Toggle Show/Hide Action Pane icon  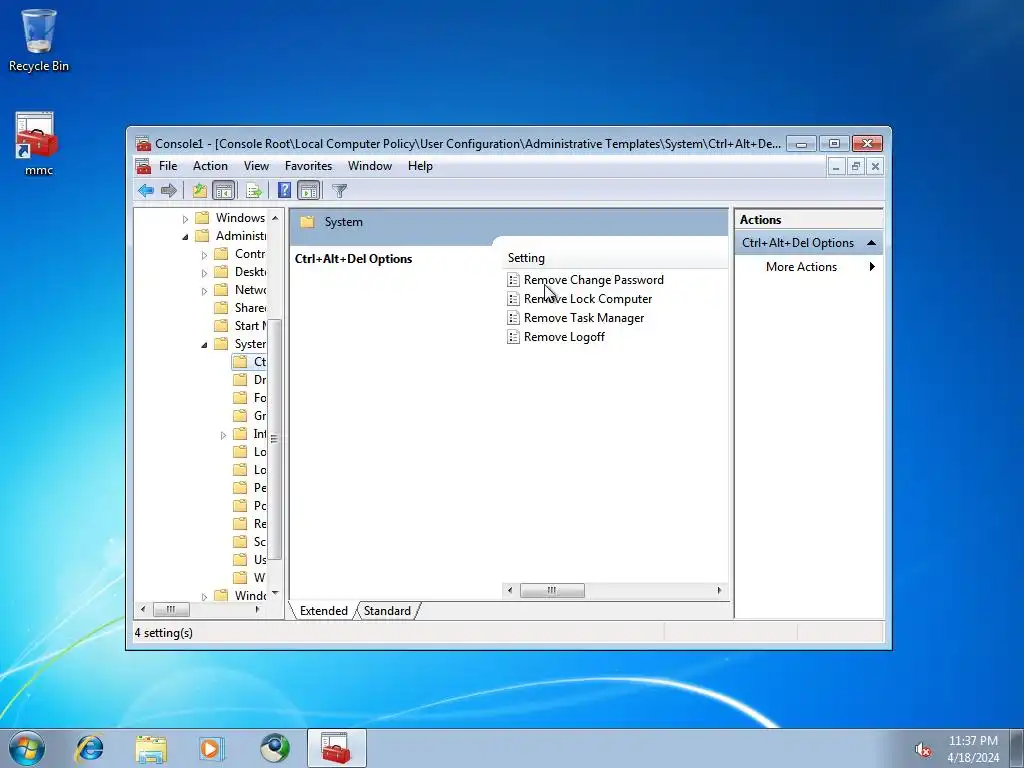click(x=308, y=190)
